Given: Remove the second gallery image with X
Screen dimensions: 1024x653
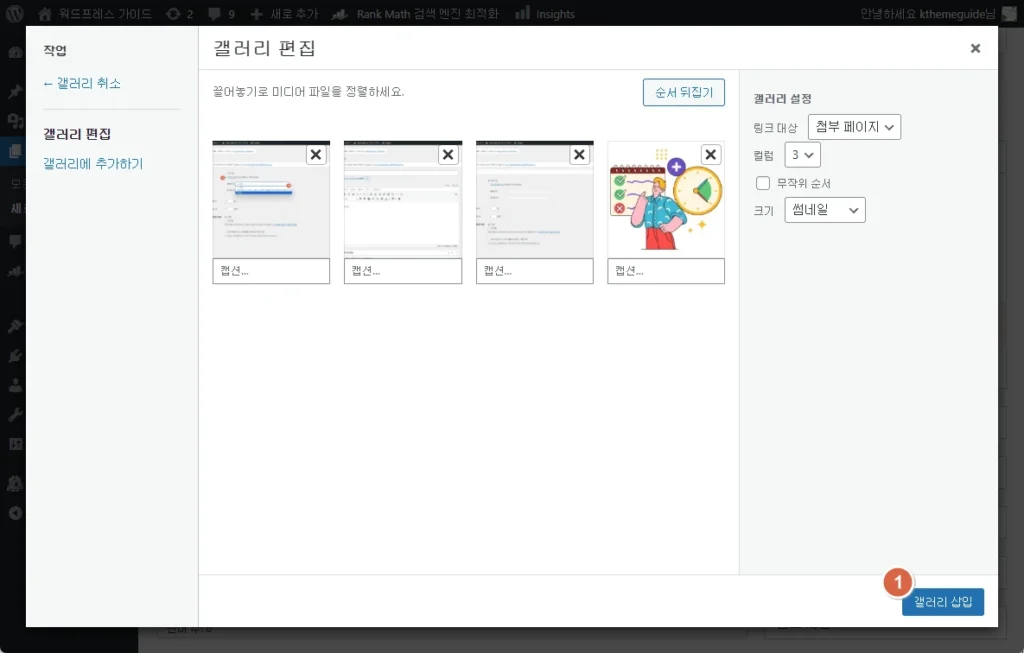Looking at the screenshot, I should tap(447, 154).
